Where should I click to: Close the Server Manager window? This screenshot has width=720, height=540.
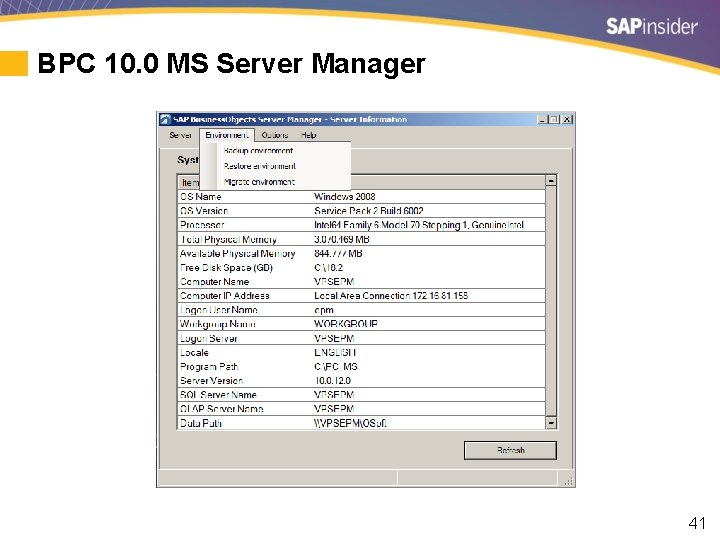point(567,119)
